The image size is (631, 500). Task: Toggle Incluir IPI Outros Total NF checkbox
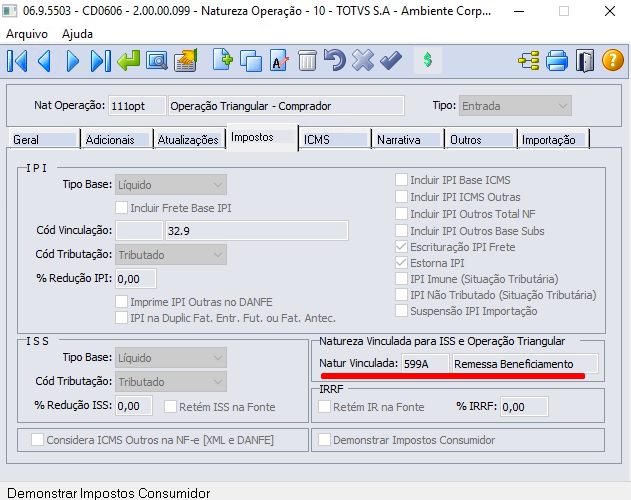click(x=401, y=213)
